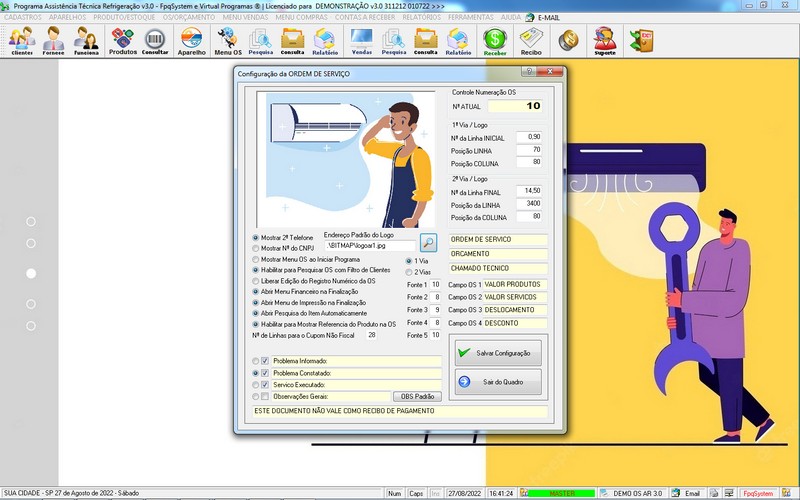Screen dimensions: 800x500
Task: Click the Fornece toolbar icon
Action: point(54,41)
